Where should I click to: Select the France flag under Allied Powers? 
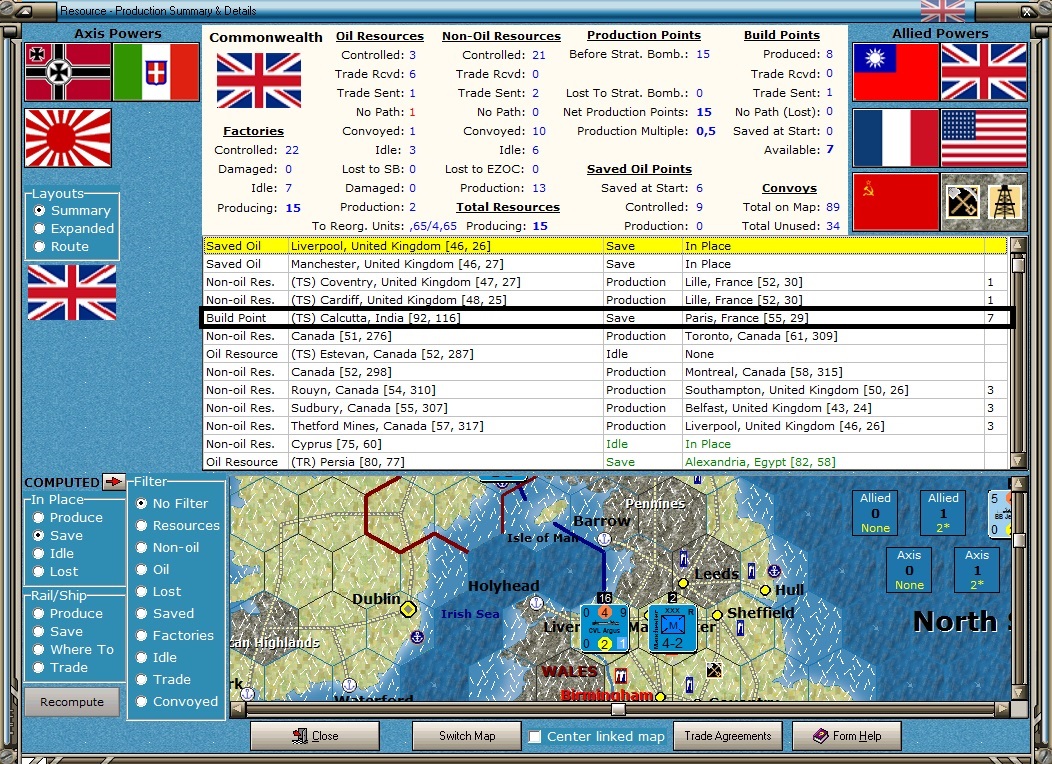point(896,138)
